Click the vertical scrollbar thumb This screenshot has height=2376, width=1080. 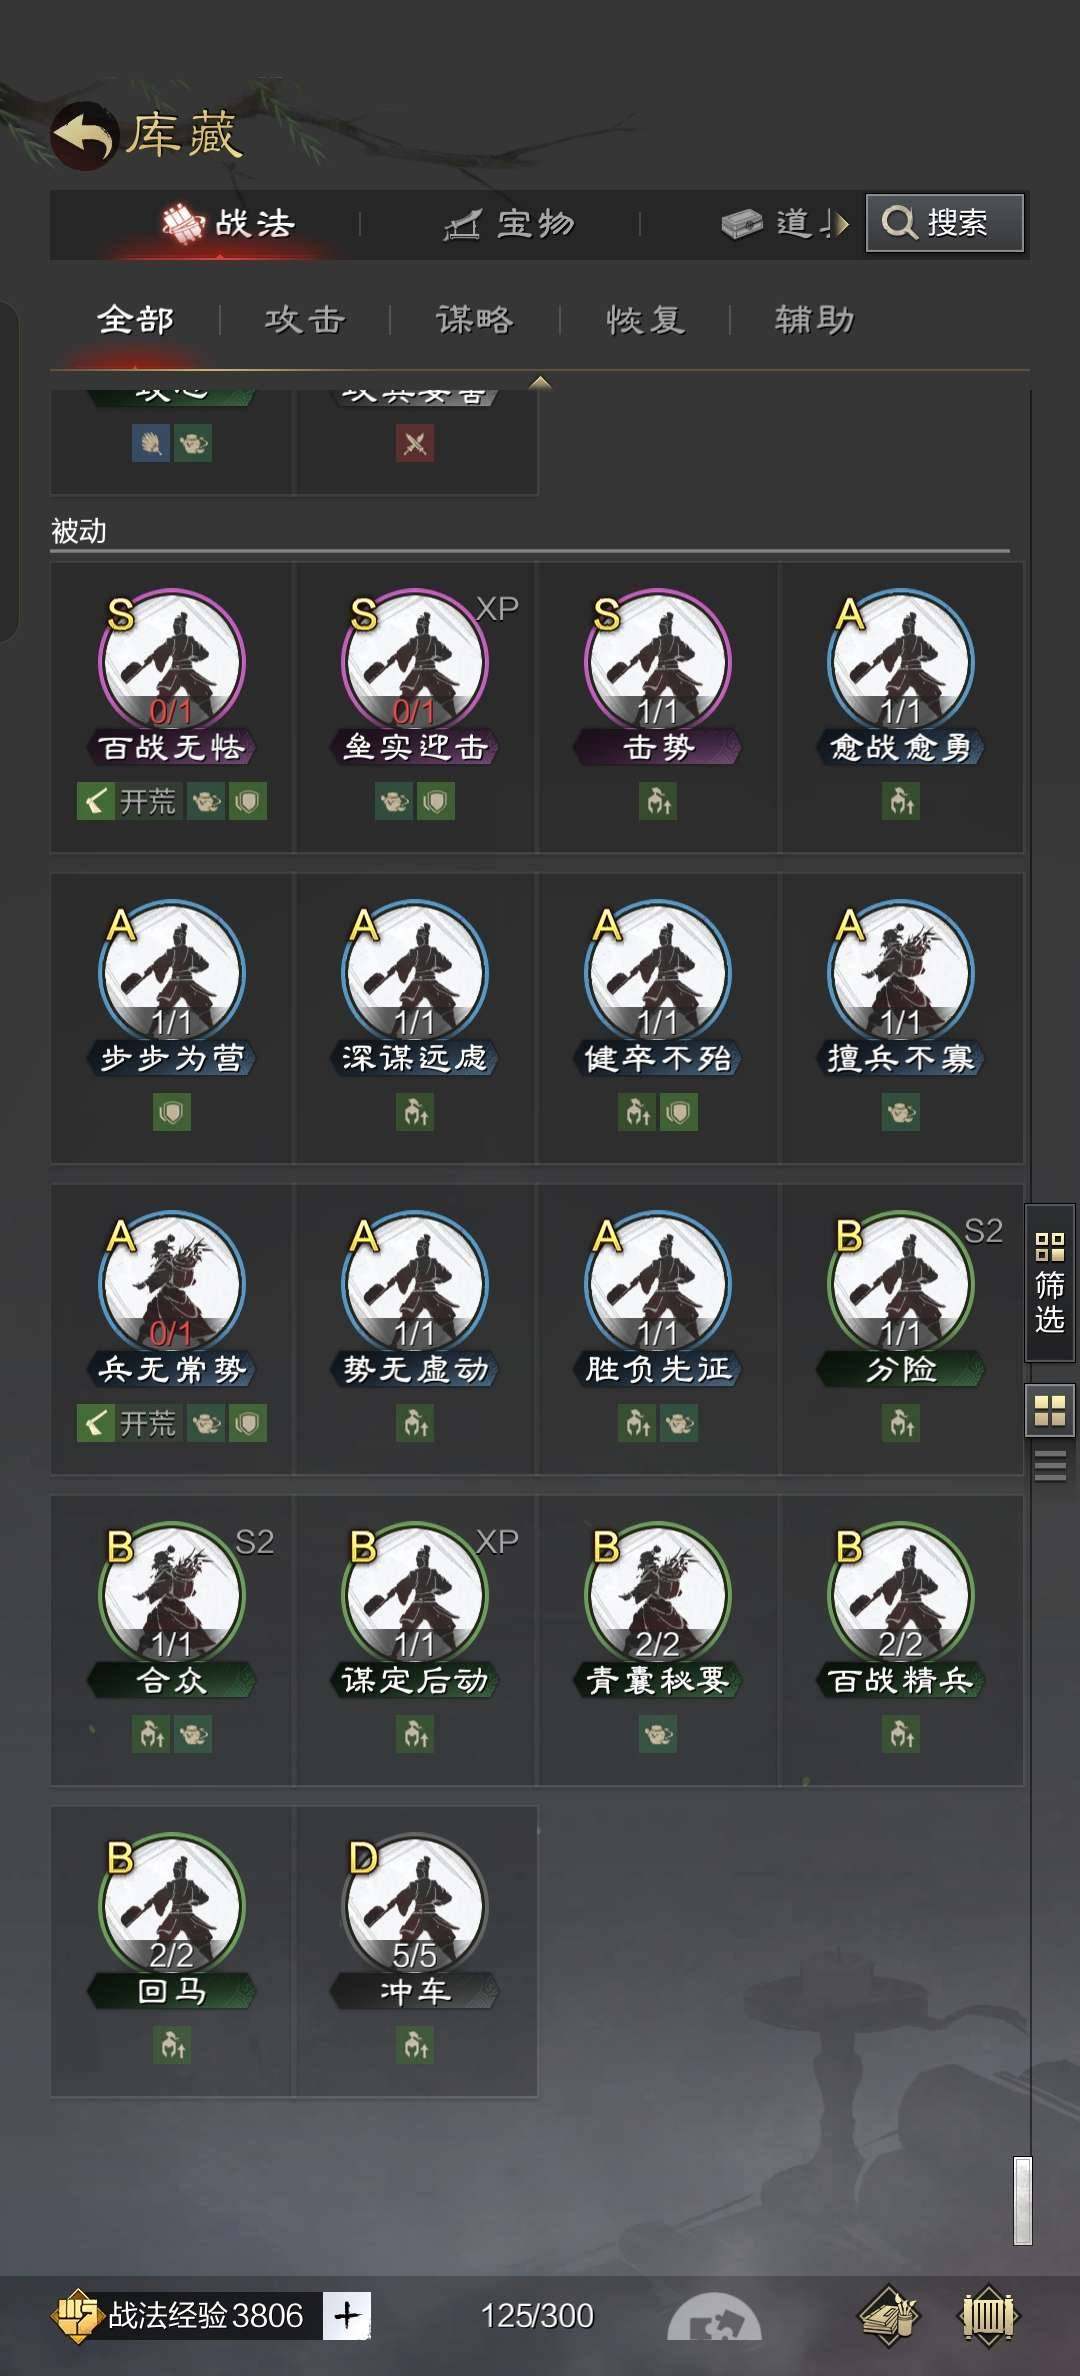(1022, 2200)
